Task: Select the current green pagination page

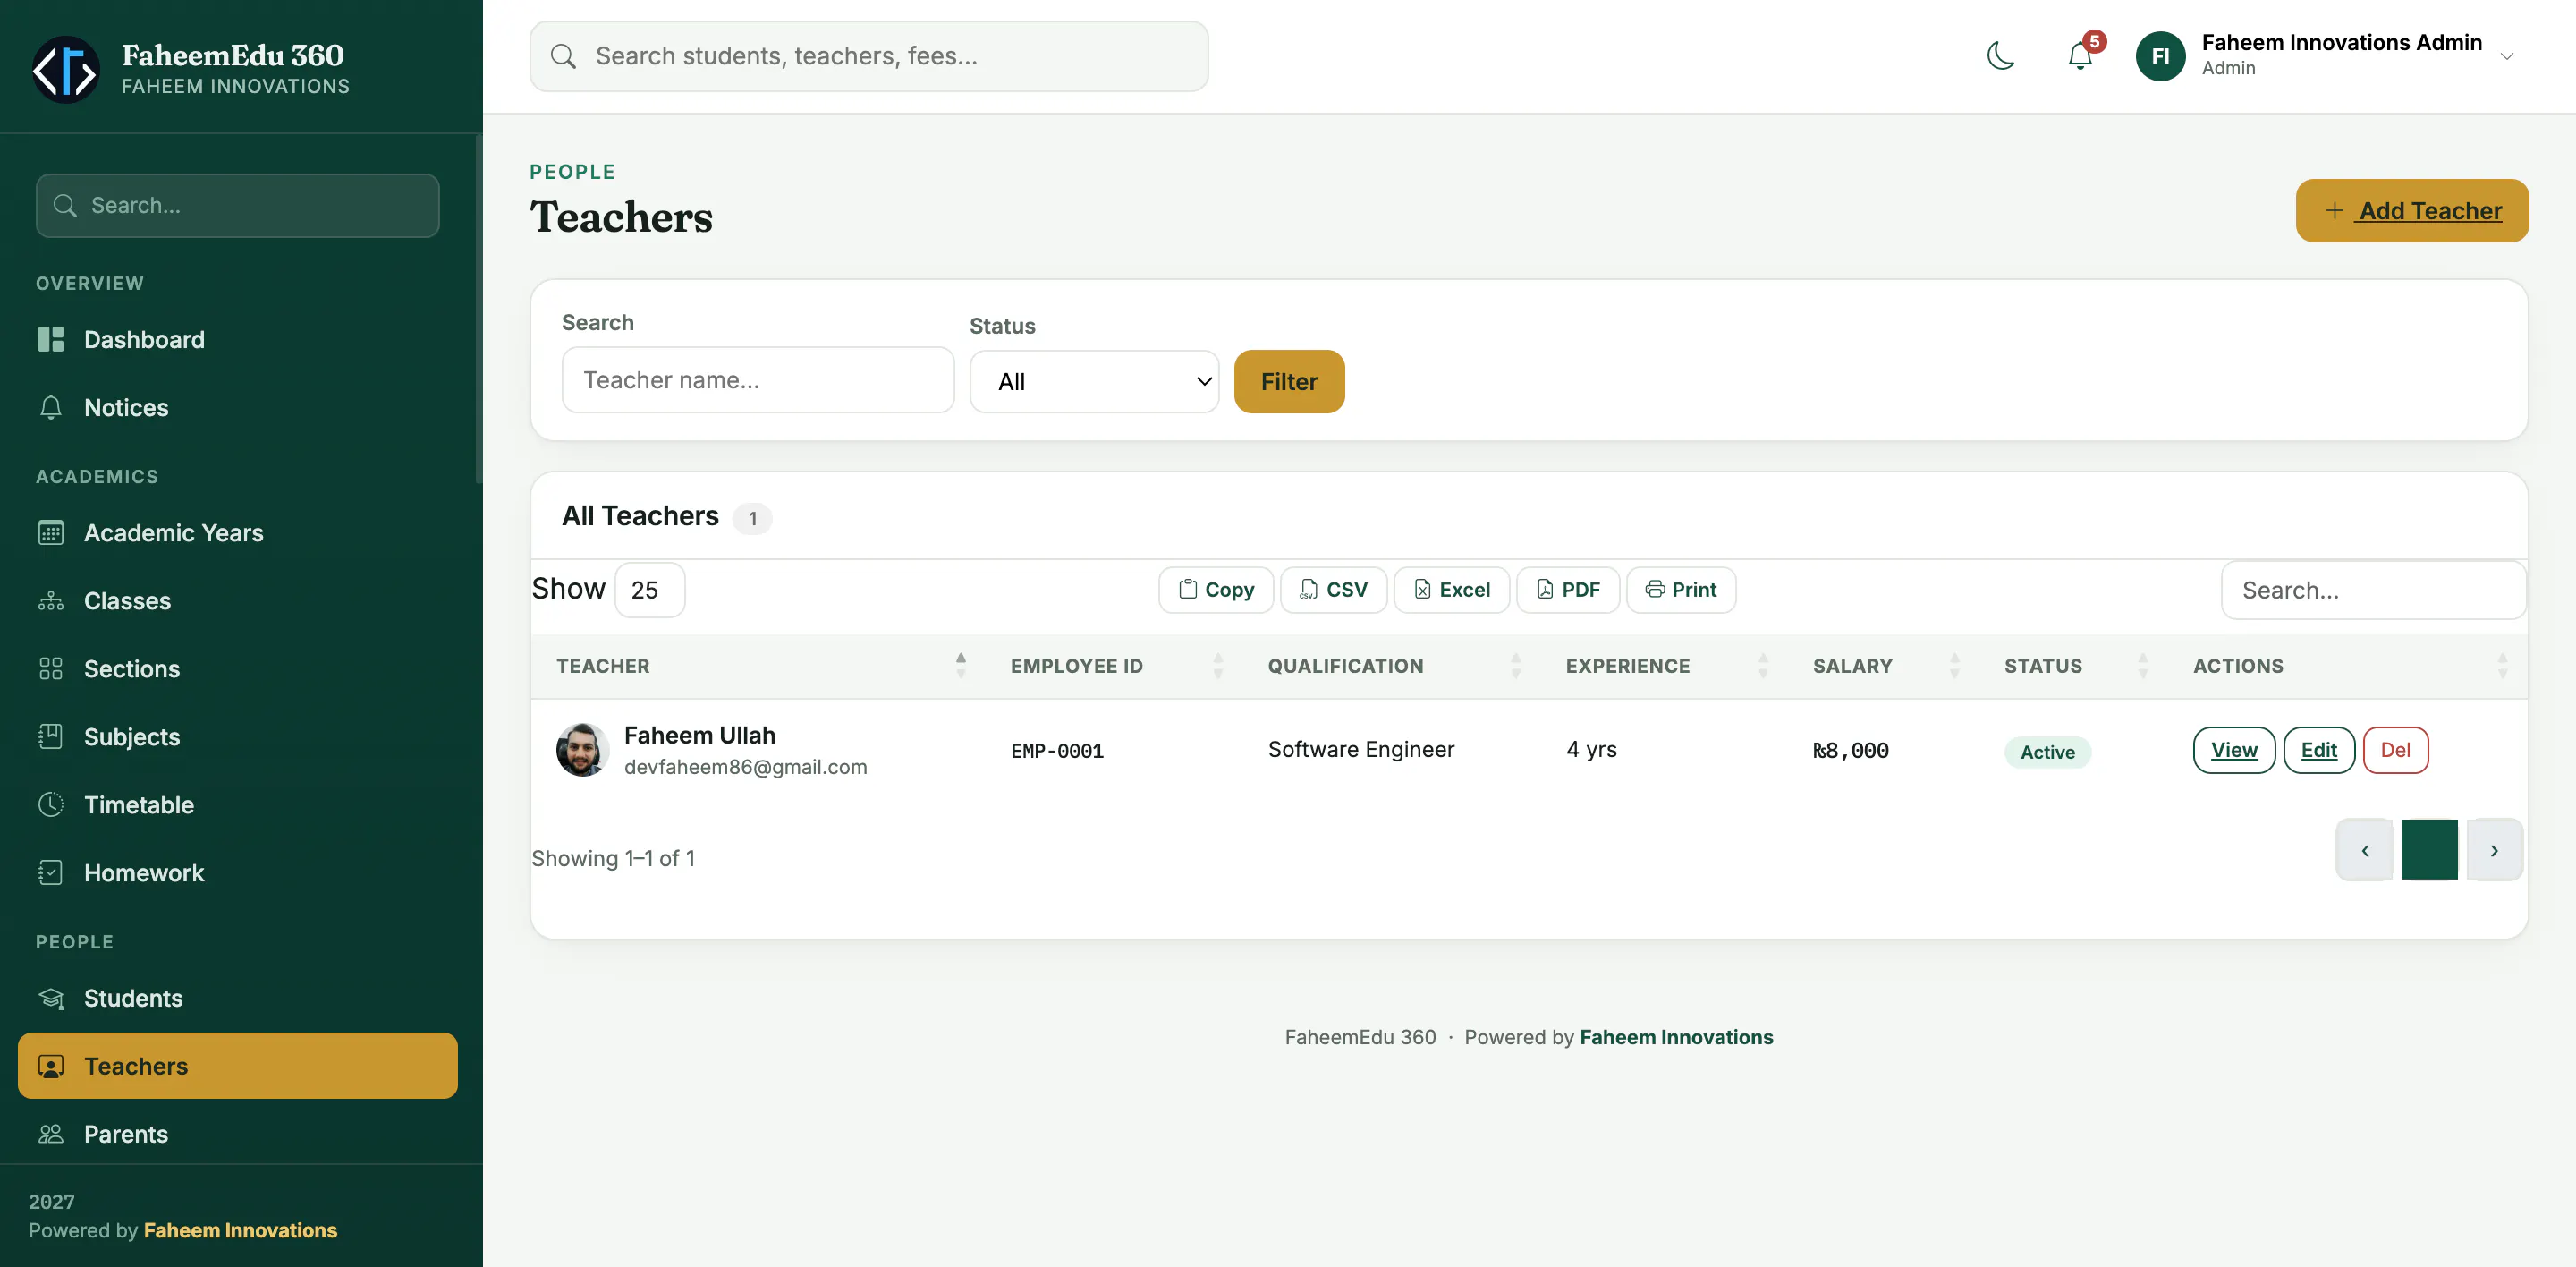Action: [x=2428, y=850]
